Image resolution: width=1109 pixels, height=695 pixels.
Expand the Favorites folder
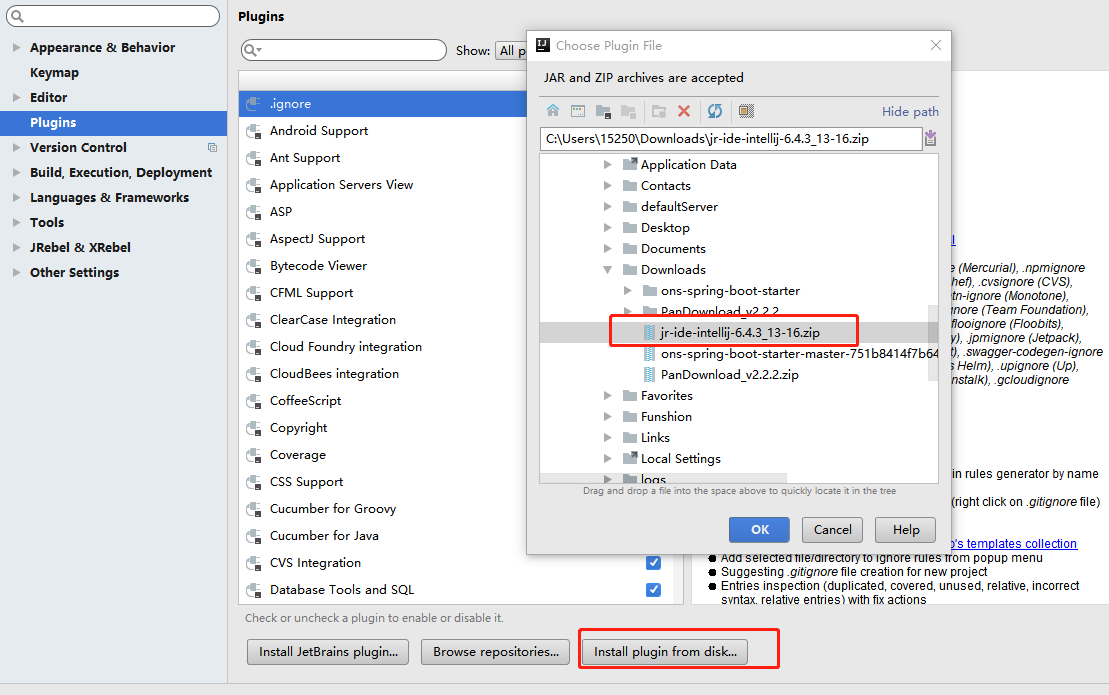(608, 395)
